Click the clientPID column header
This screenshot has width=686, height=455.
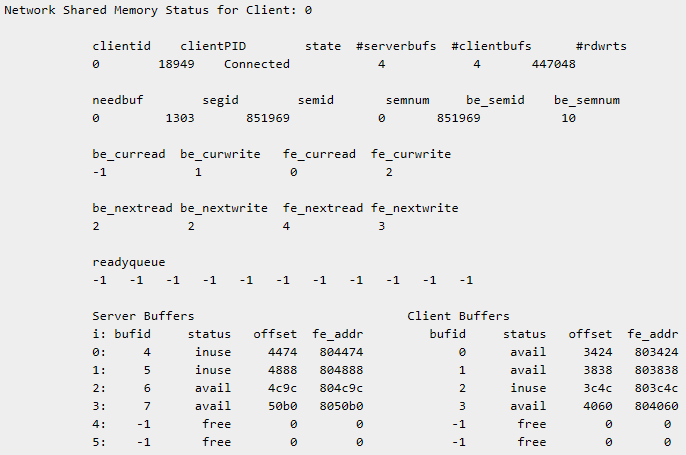point(214,46)
